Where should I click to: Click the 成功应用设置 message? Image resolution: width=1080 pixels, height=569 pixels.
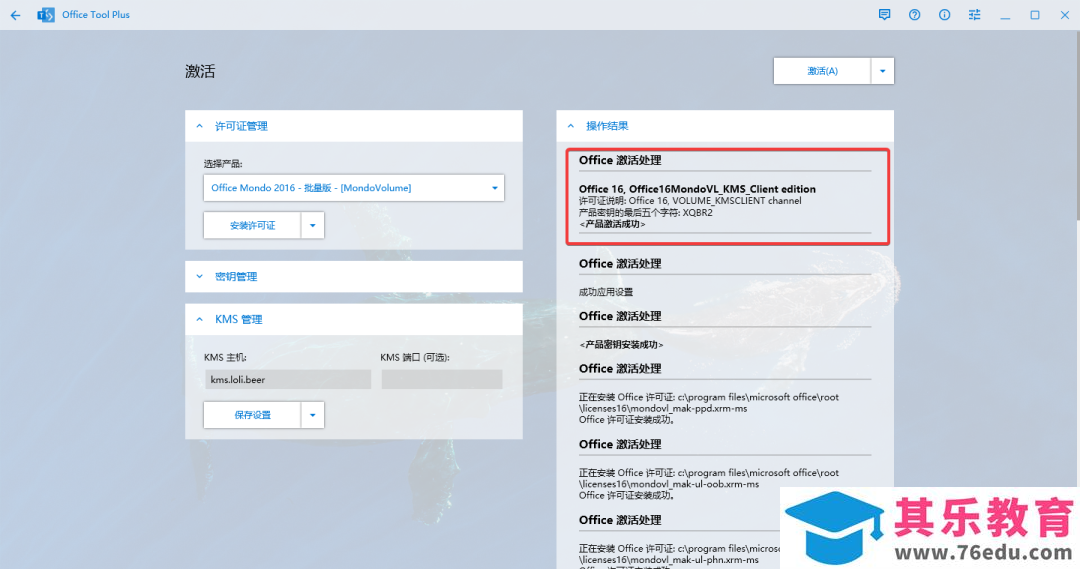tap(605, 292)
